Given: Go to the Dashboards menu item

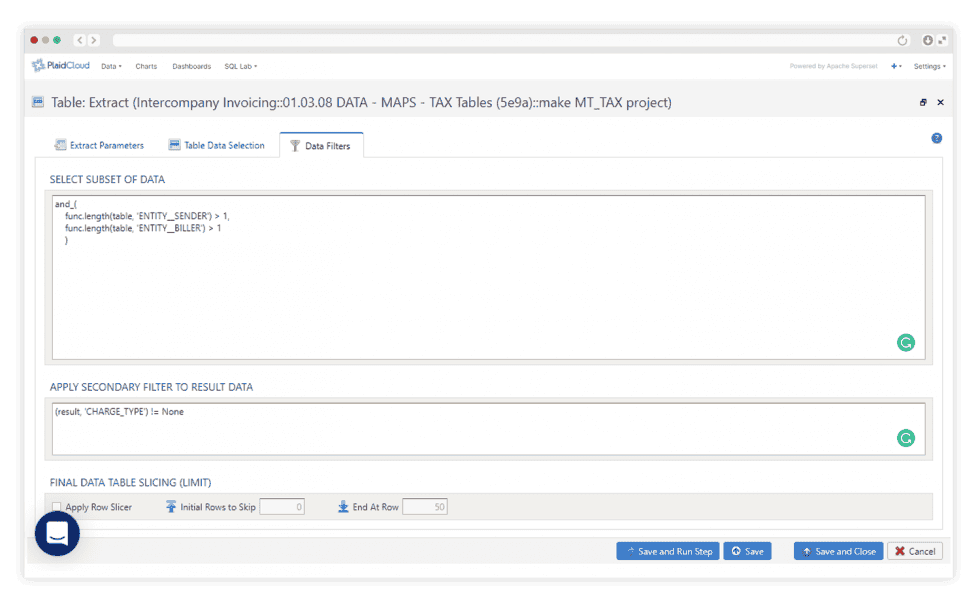Looking at the screenshot, I should 191,66.
